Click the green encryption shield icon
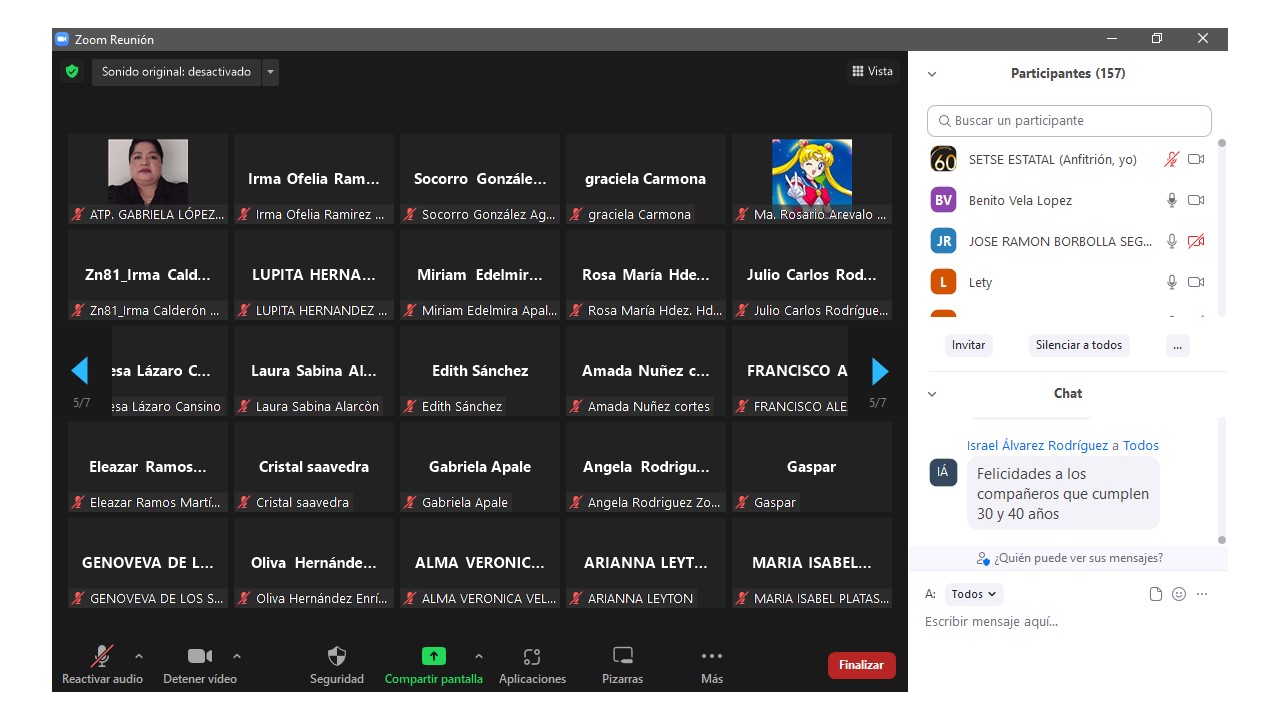 [71, 72]
